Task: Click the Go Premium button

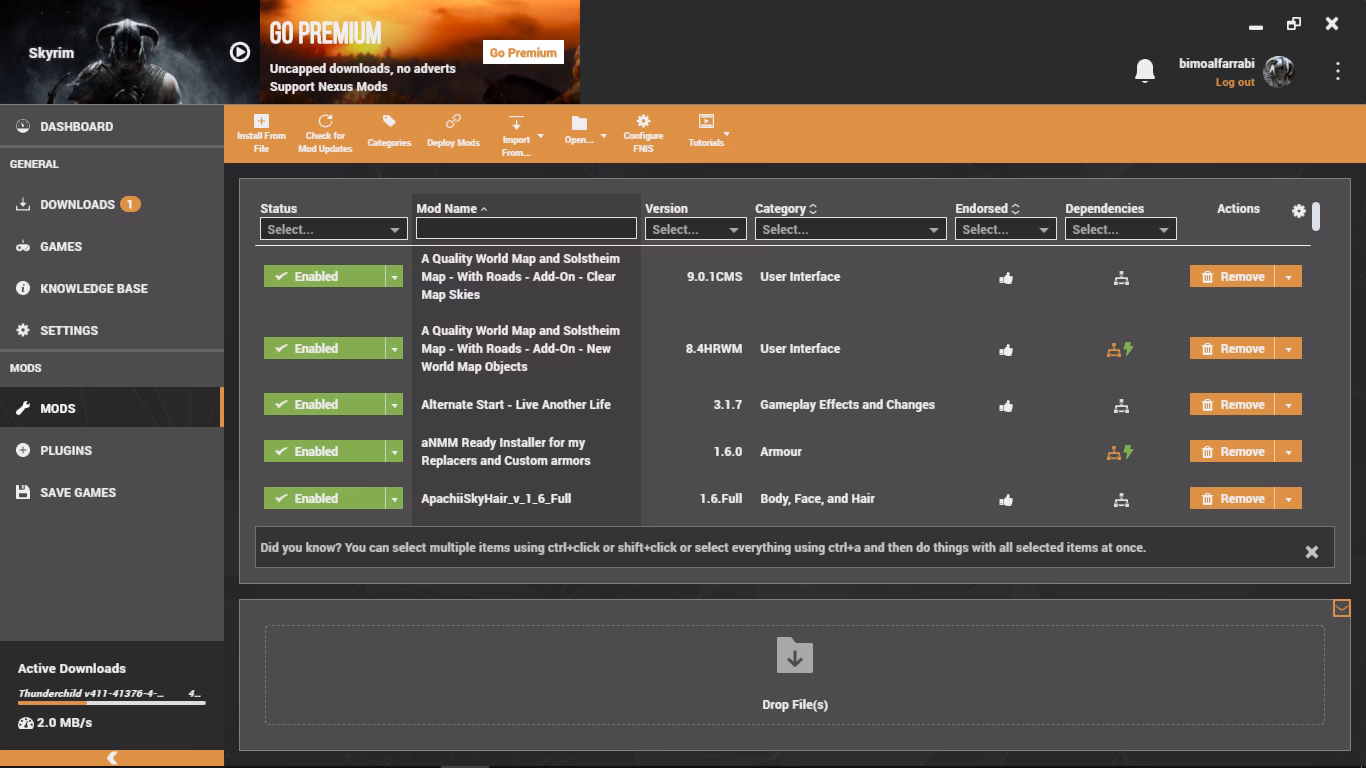Action: click(523, 52)
